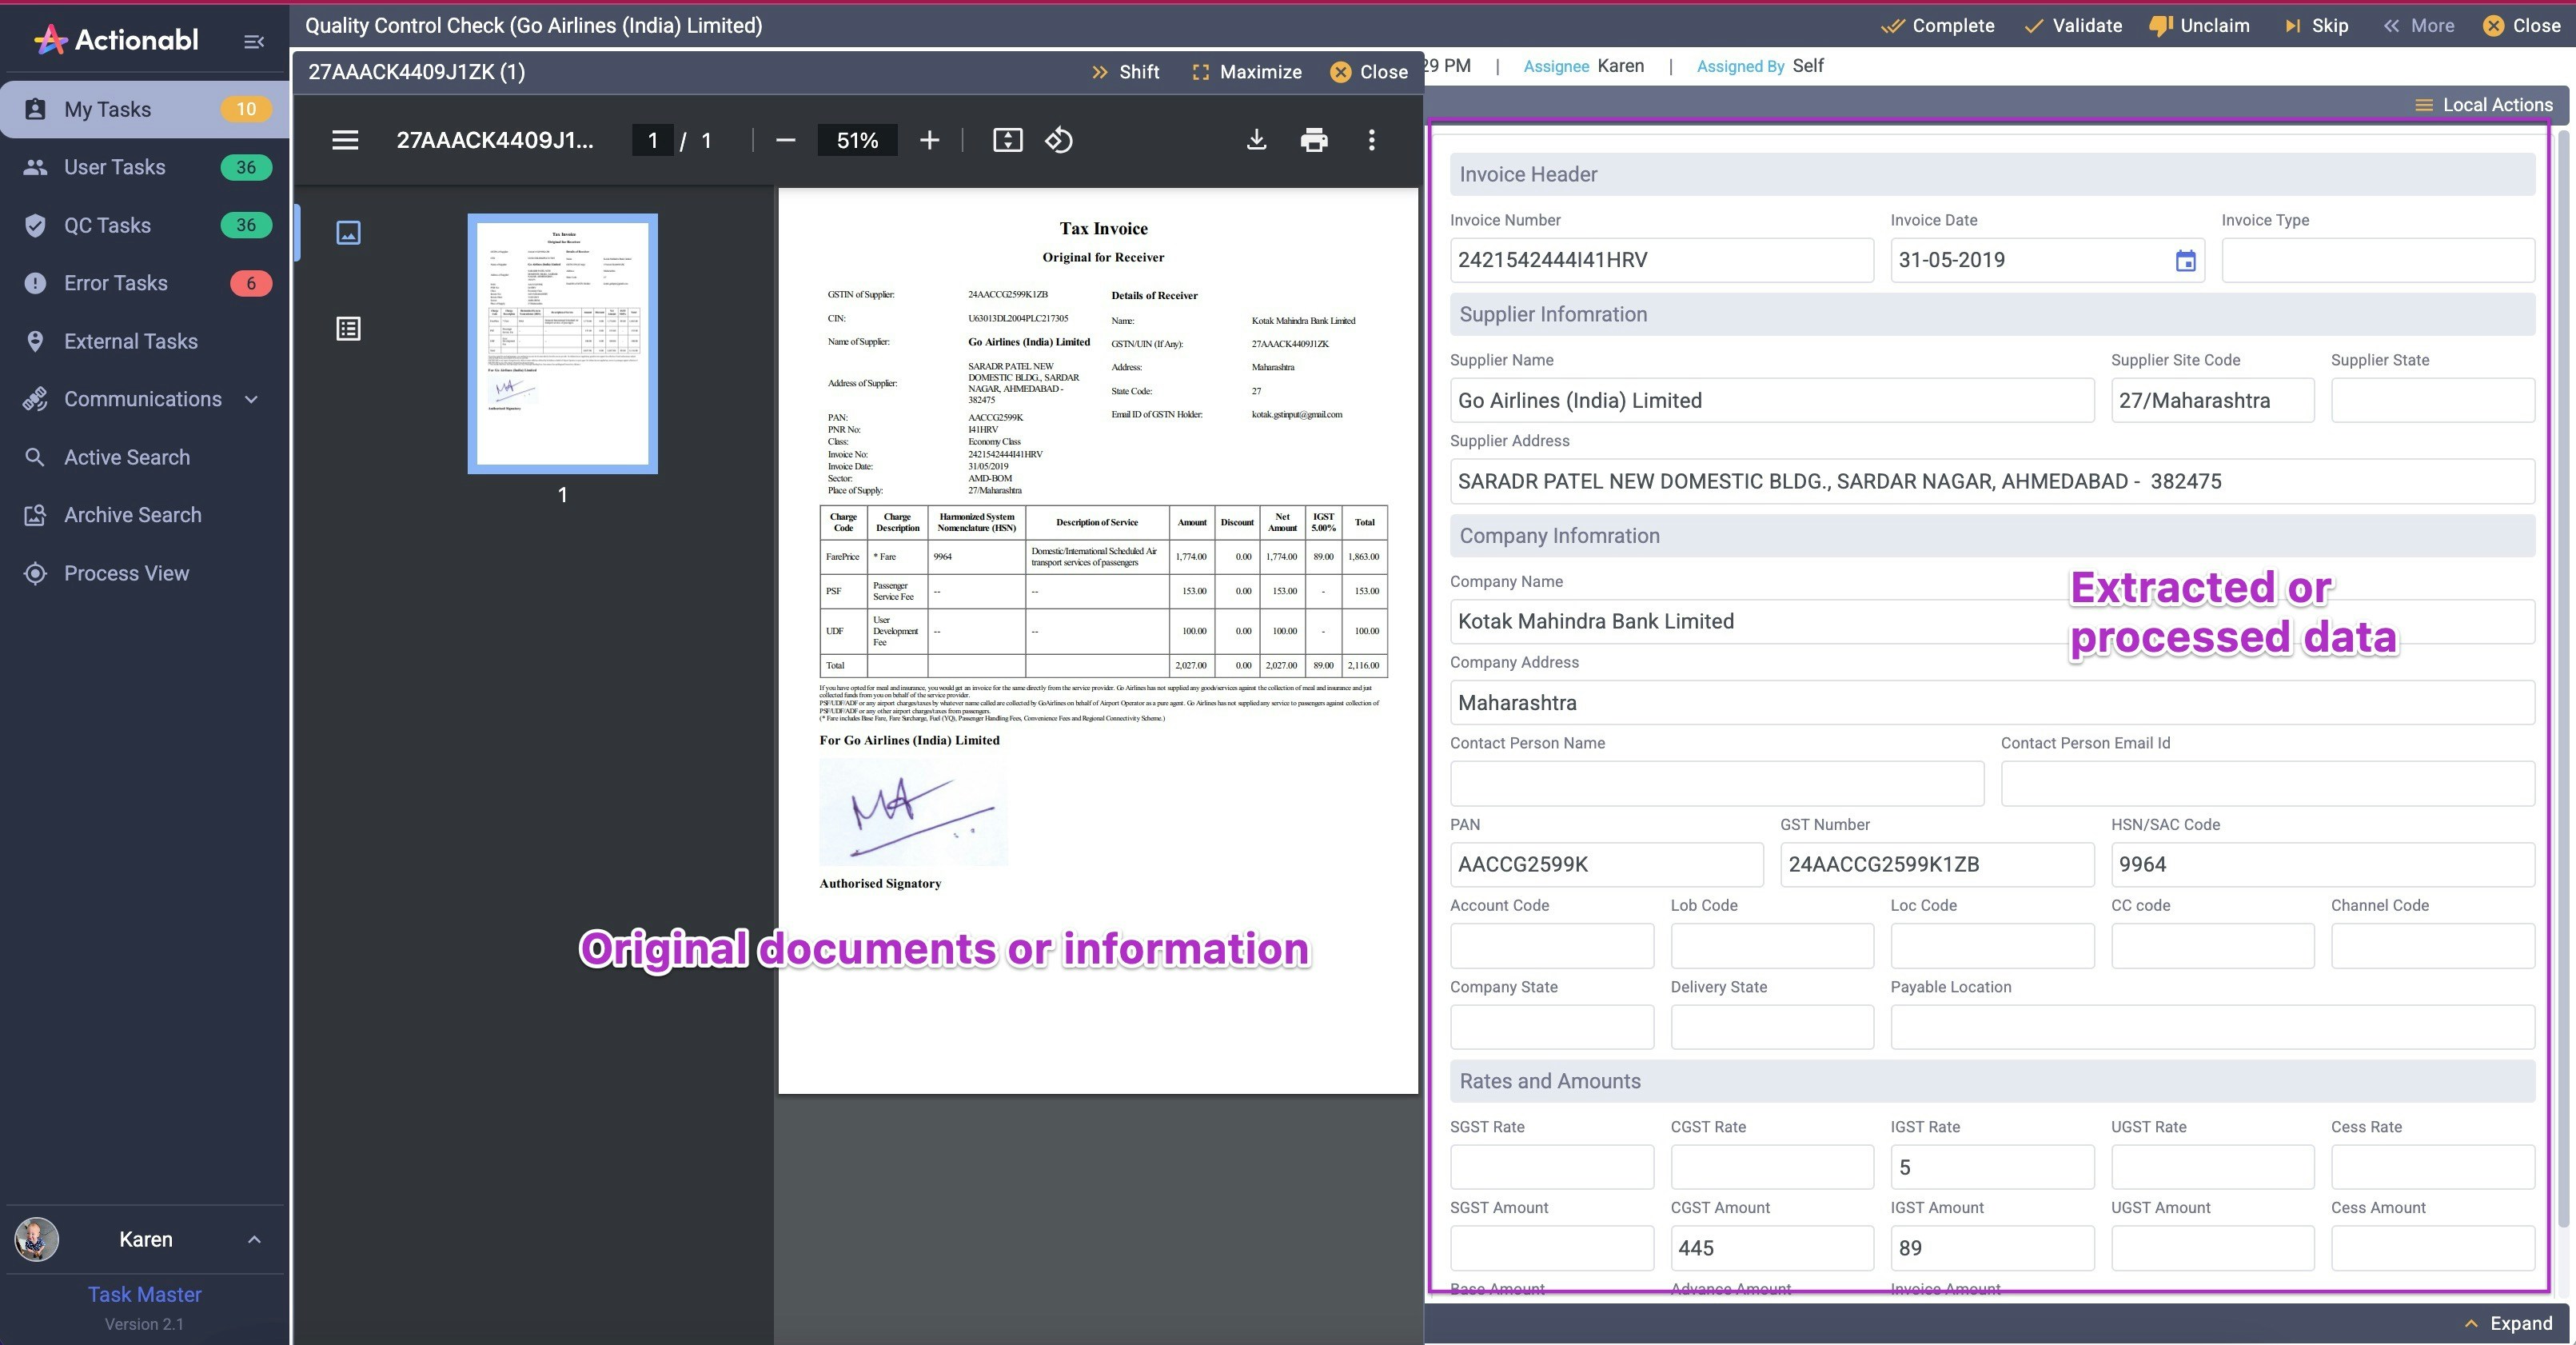Open QC Tasks in sidebar
The image size is (2576, 1345).
108,225
